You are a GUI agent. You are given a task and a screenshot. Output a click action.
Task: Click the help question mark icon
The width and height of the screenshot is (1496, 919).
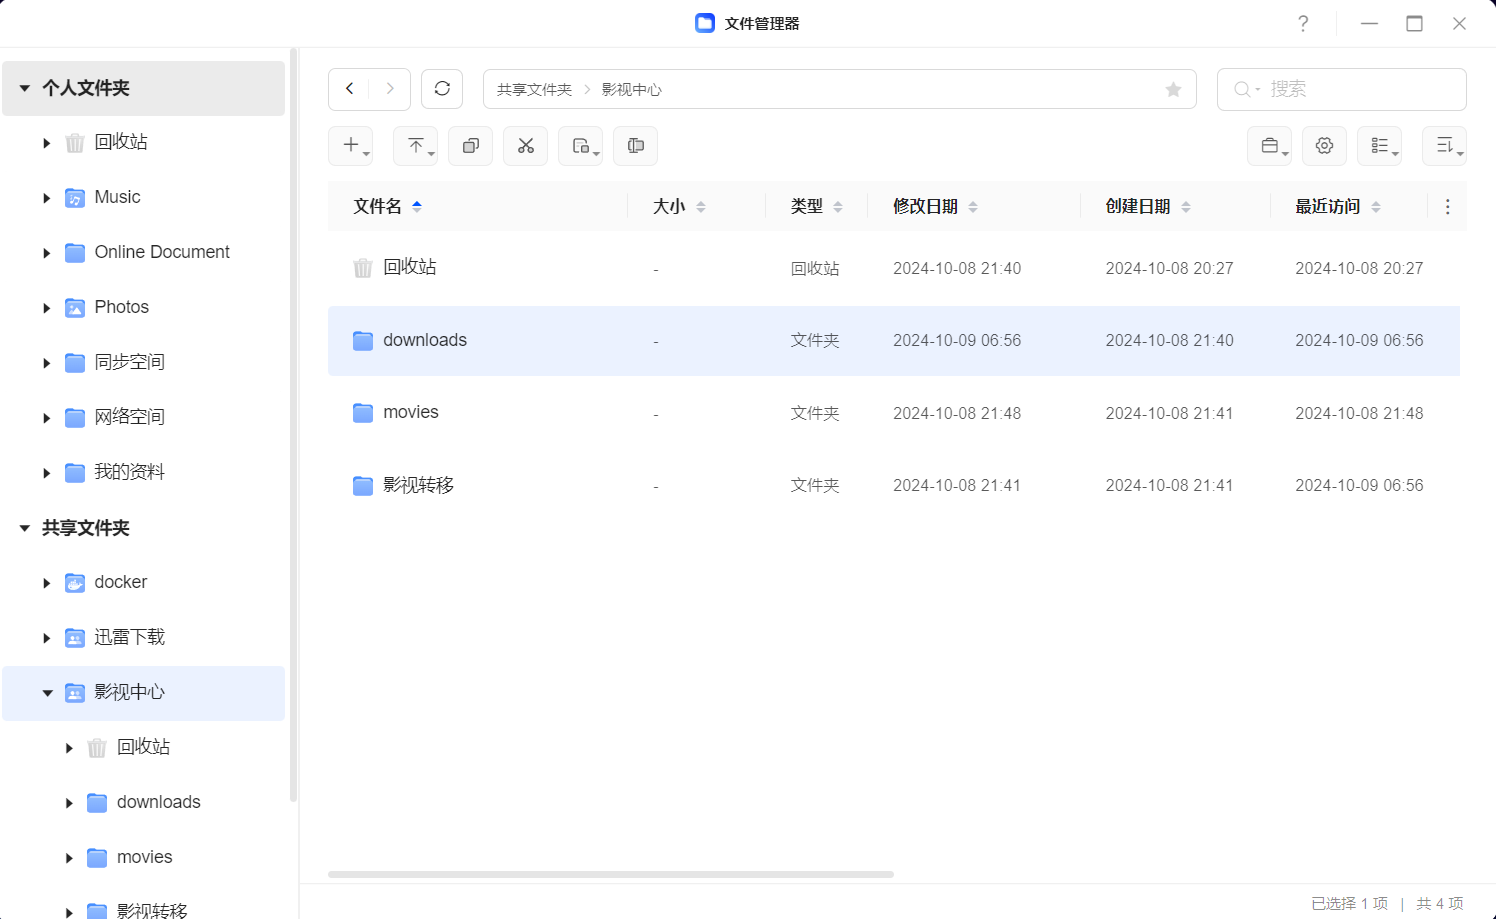tap(1302, 24)
